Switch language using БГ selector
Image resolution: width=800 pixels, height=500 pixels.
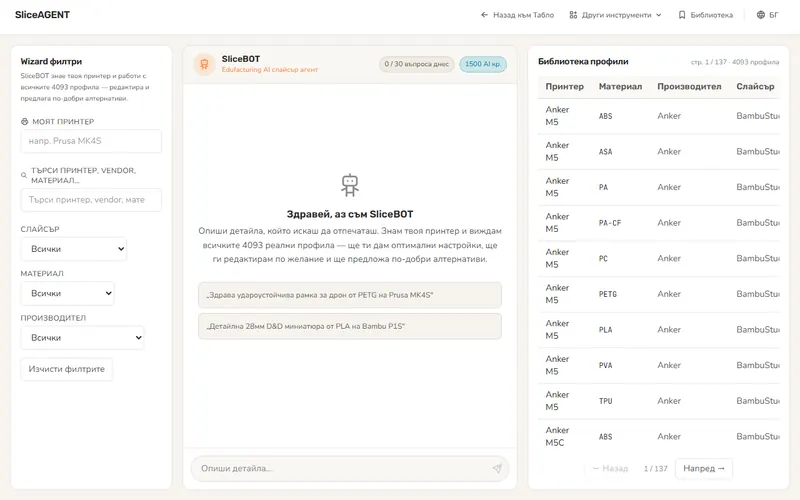point(768,15)
